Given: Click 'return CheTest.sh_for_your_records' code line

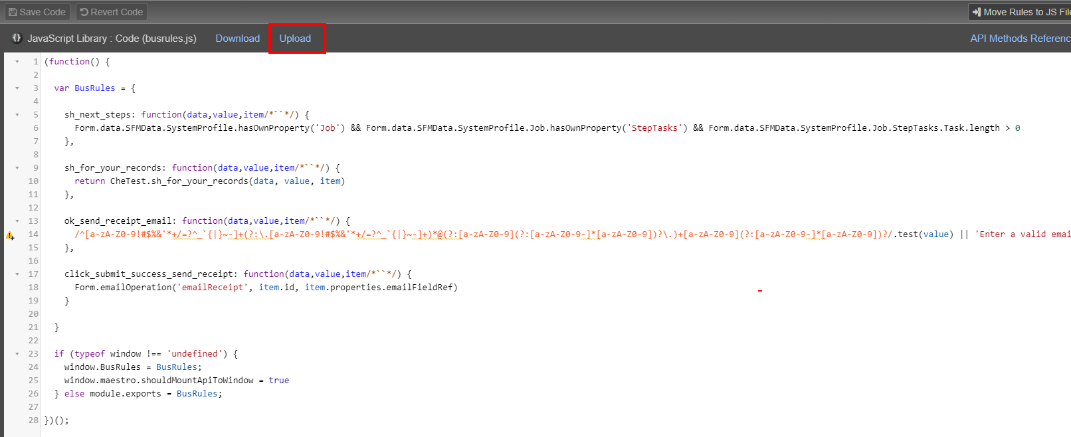Looking at the screenshot, I should 210,181.
